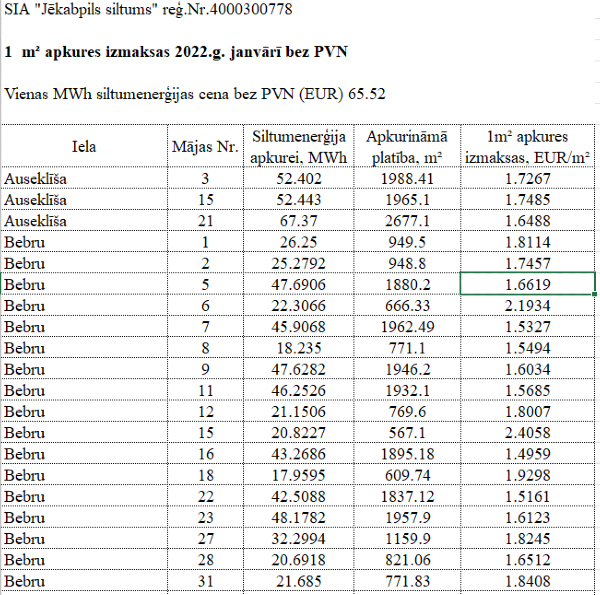Image resolution: width=600 pixels, height=595 pixels.
Task: Click the area cell 1837.12
Action: point(407,496)
